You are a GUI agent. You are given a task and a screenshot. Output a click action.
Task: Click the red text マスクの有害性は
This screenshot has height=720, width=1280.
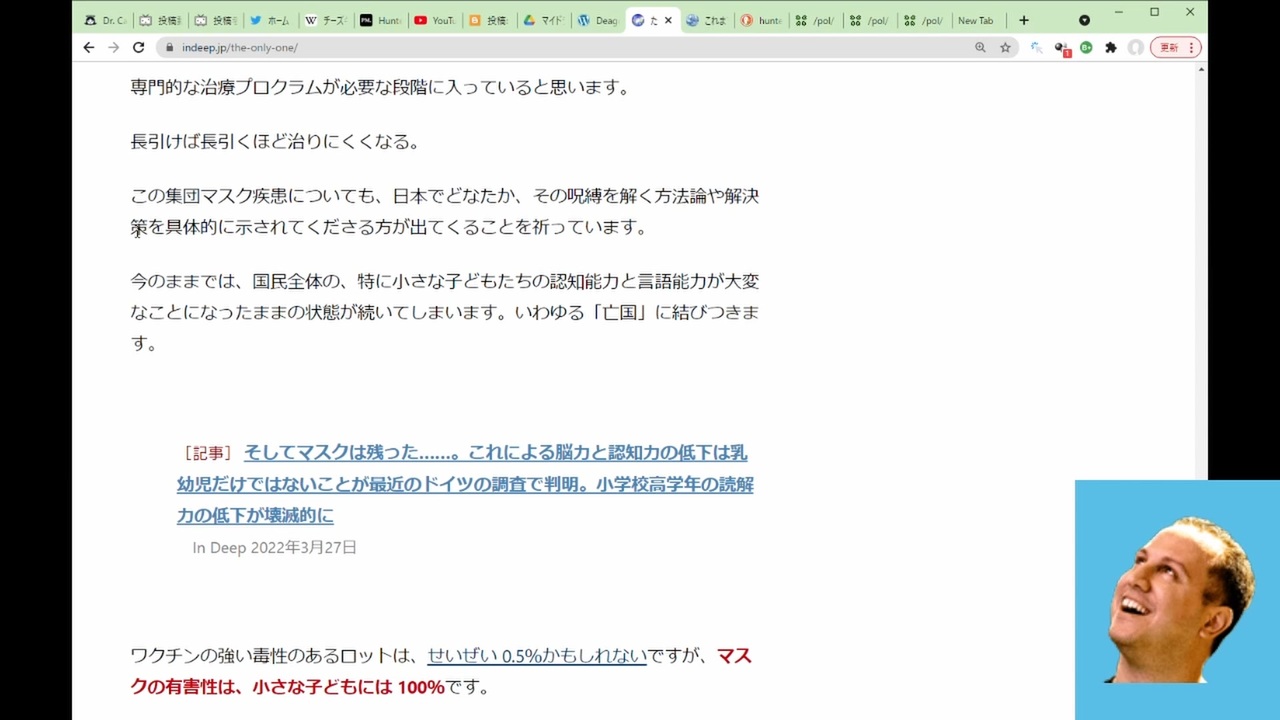[x=441, y=671]
